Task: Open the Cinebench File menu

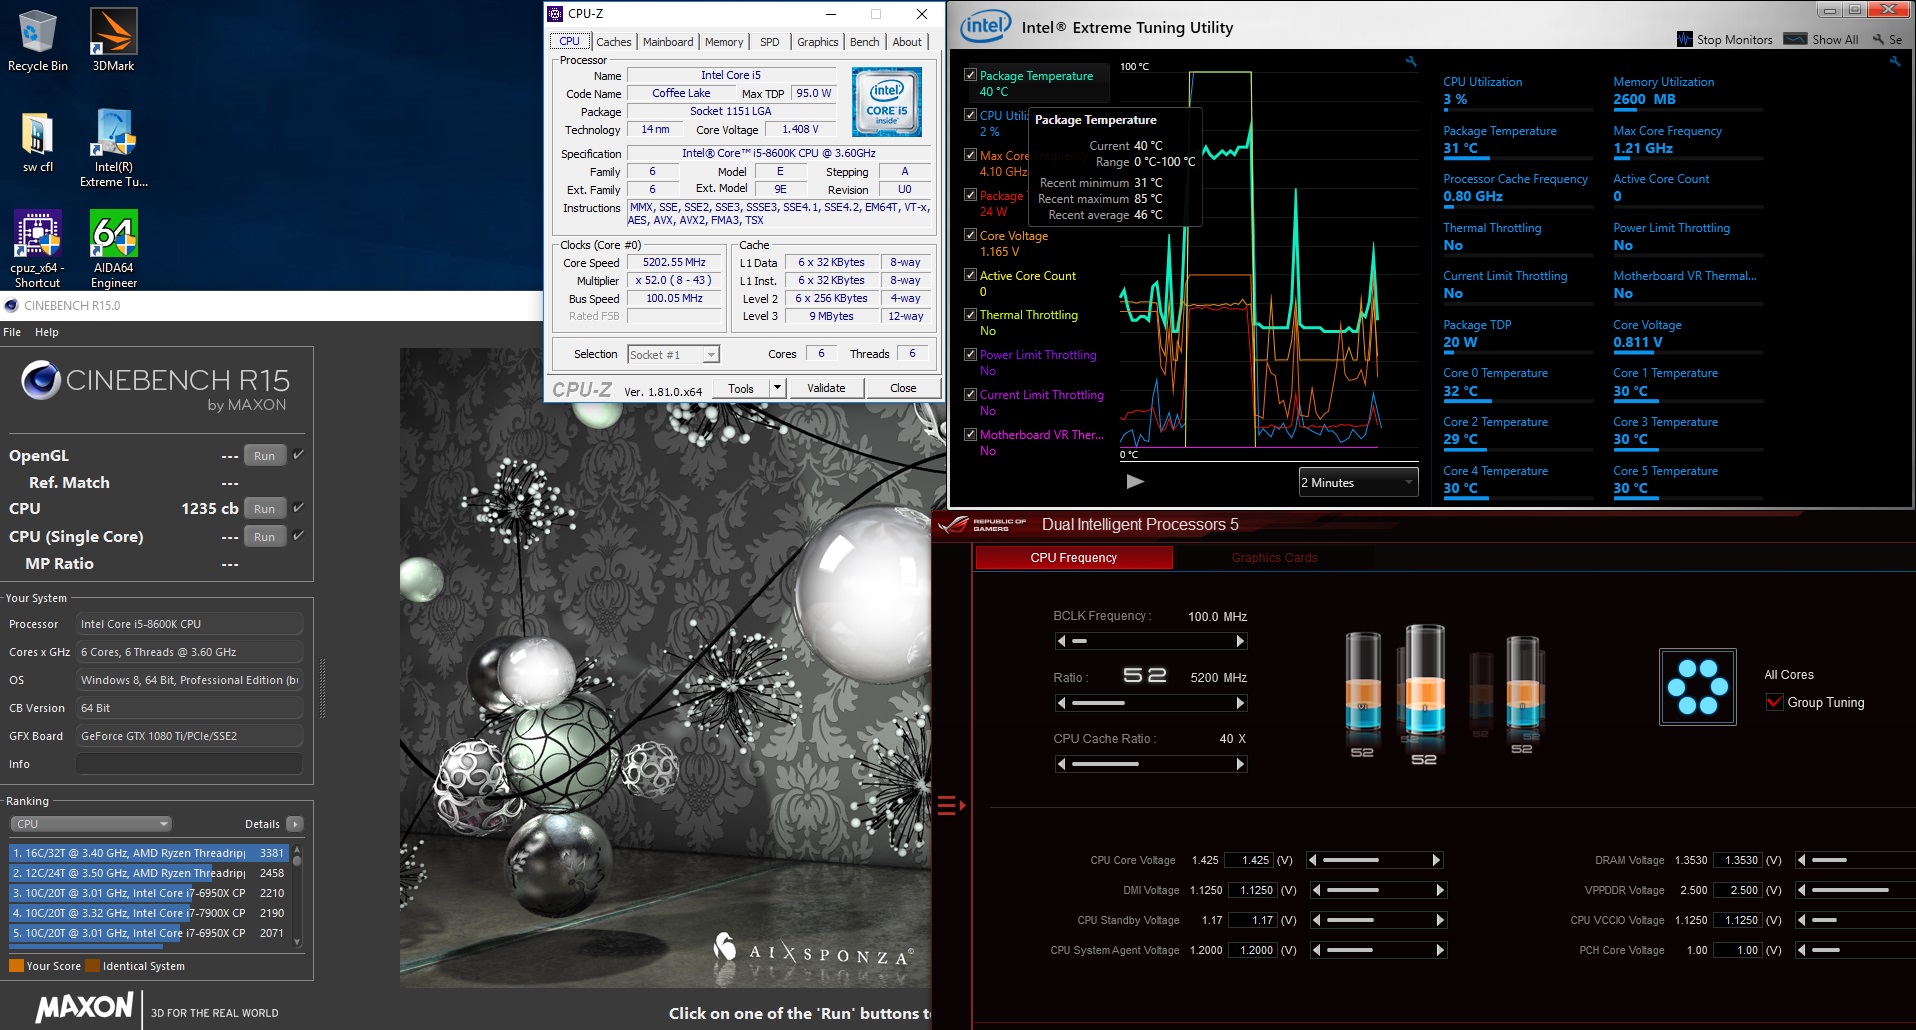Action: click(x=12, y=332)
